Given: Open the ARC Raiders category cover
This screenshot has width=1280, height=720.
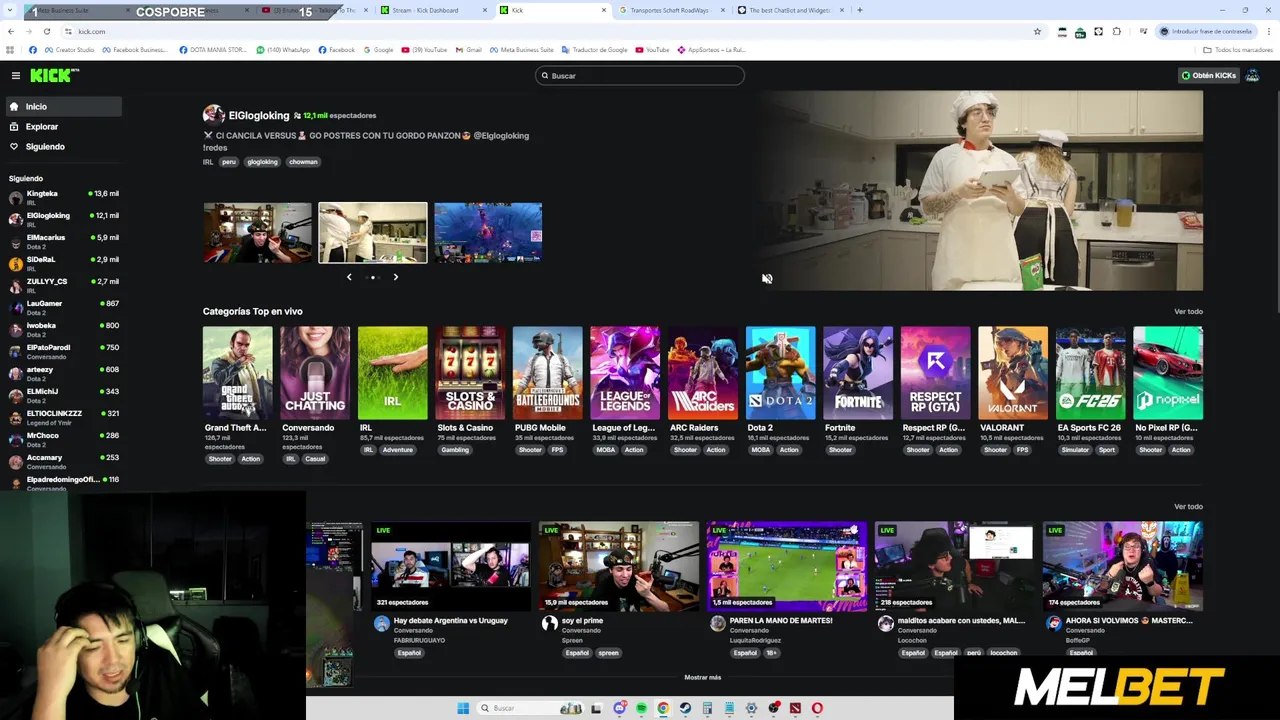Looking at the screenshot, I should coord(702,373).
